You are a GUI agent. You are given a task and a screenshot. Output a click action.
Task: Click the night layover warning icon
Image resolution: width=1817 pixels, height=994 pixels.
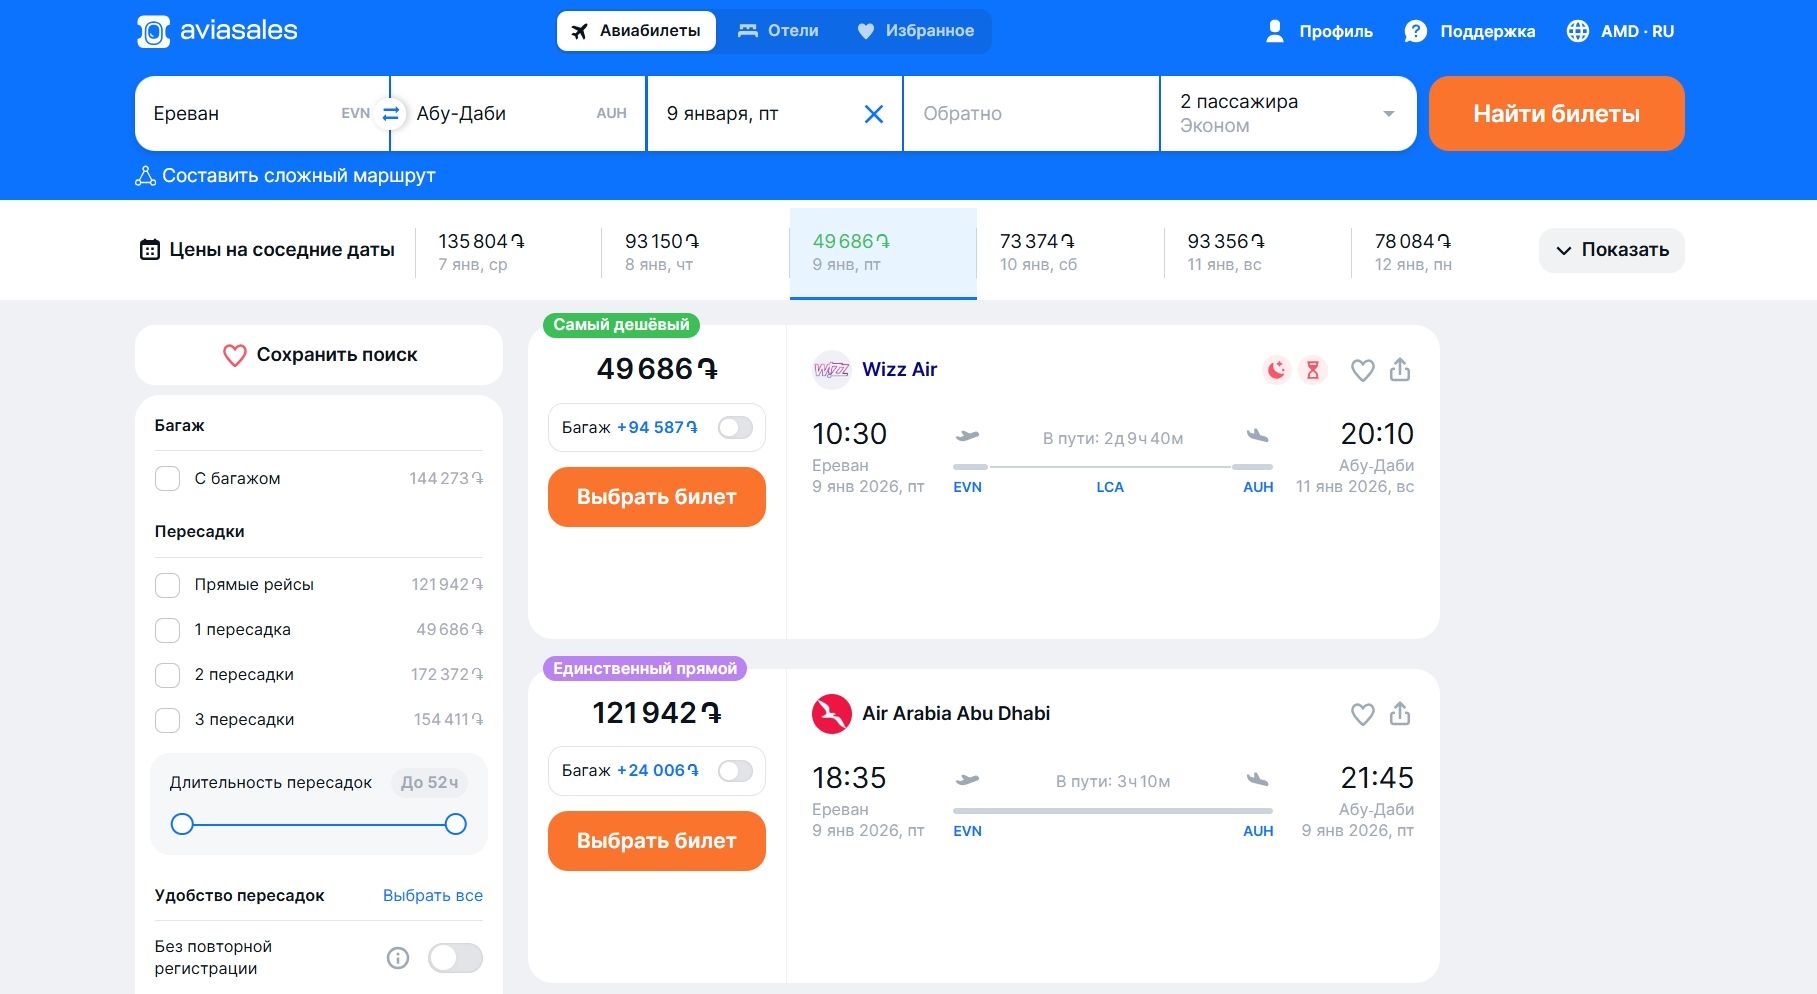1276,370
